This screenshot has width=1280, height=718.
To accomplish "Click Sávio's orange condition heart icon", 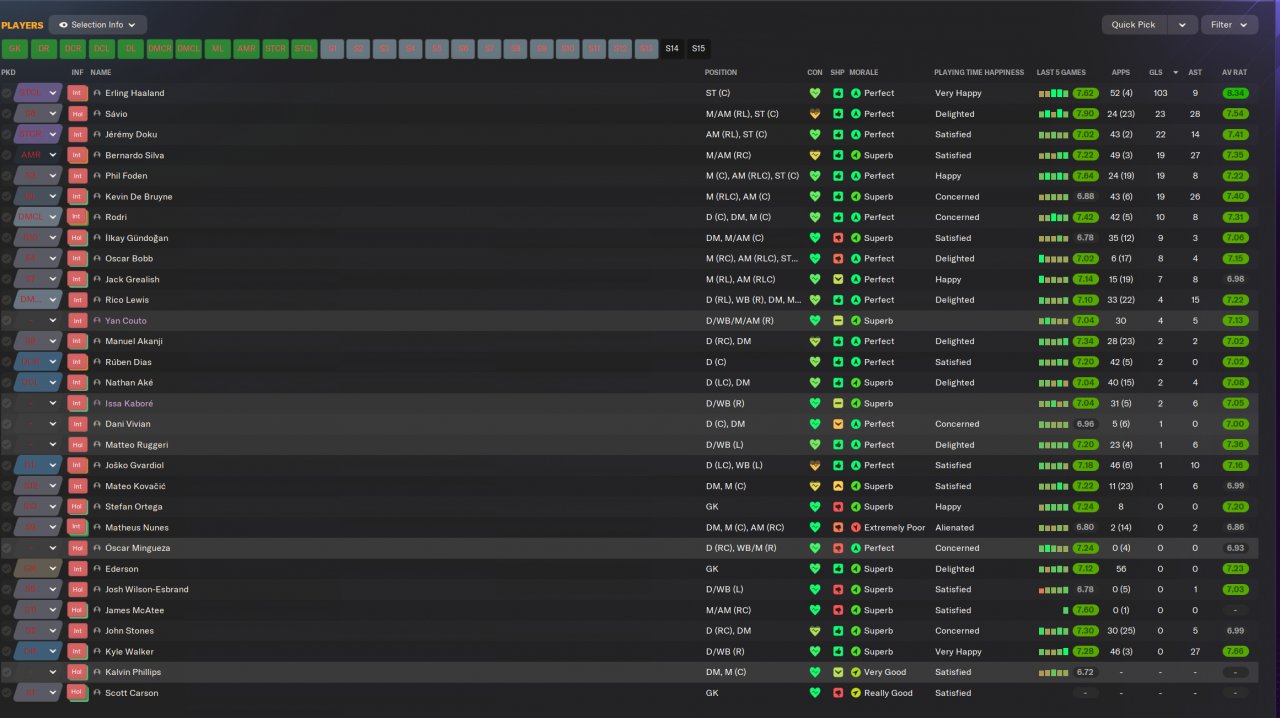I will pos(815,114).
